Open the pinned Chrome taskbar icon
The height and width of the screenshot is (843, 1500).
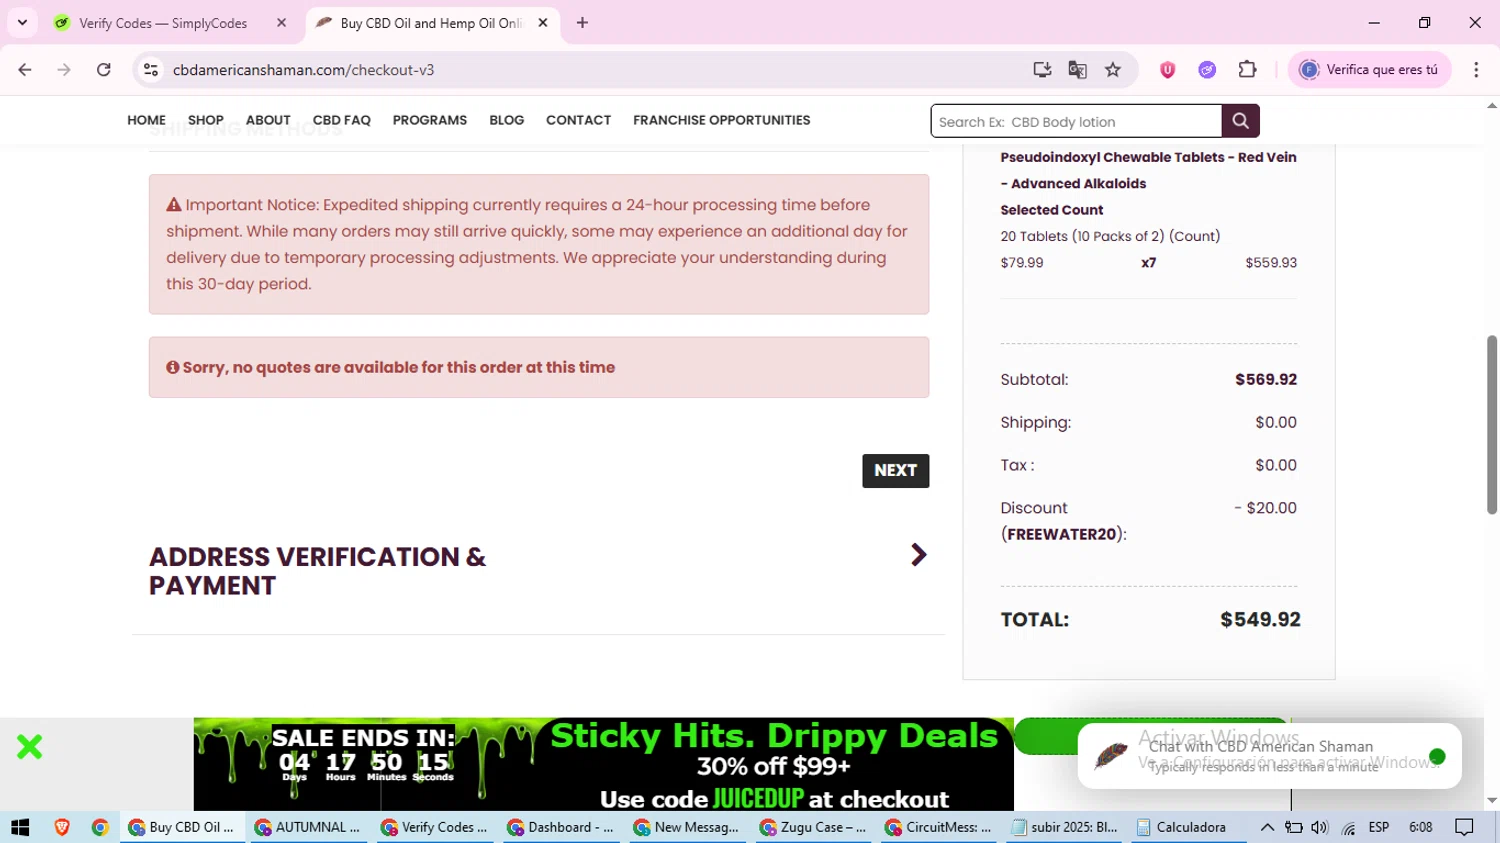click(x=100, y=827)
